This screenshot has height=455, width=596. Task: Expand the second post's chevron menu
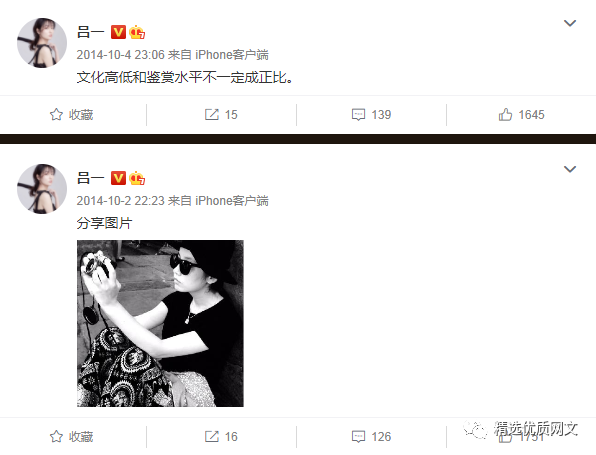coord(570,169)
